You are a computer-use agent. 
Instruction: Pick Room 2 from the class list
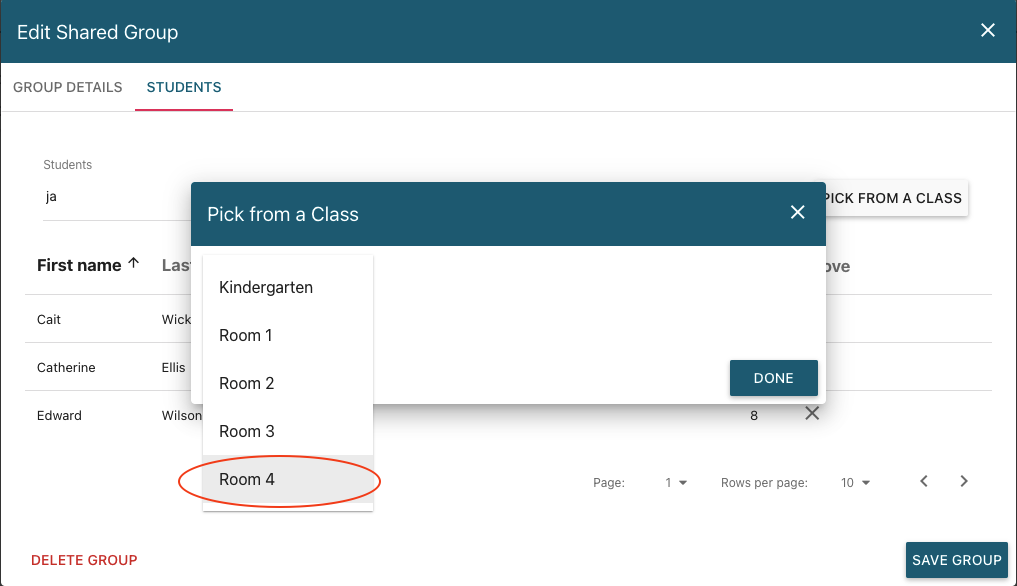(246, 384)
